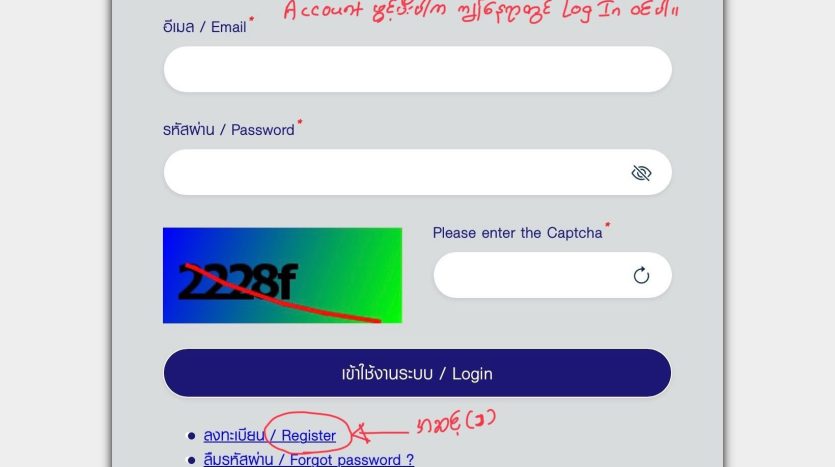
Task: Click the red asterisk beside the Captcha label
Action: click(607, 225)
